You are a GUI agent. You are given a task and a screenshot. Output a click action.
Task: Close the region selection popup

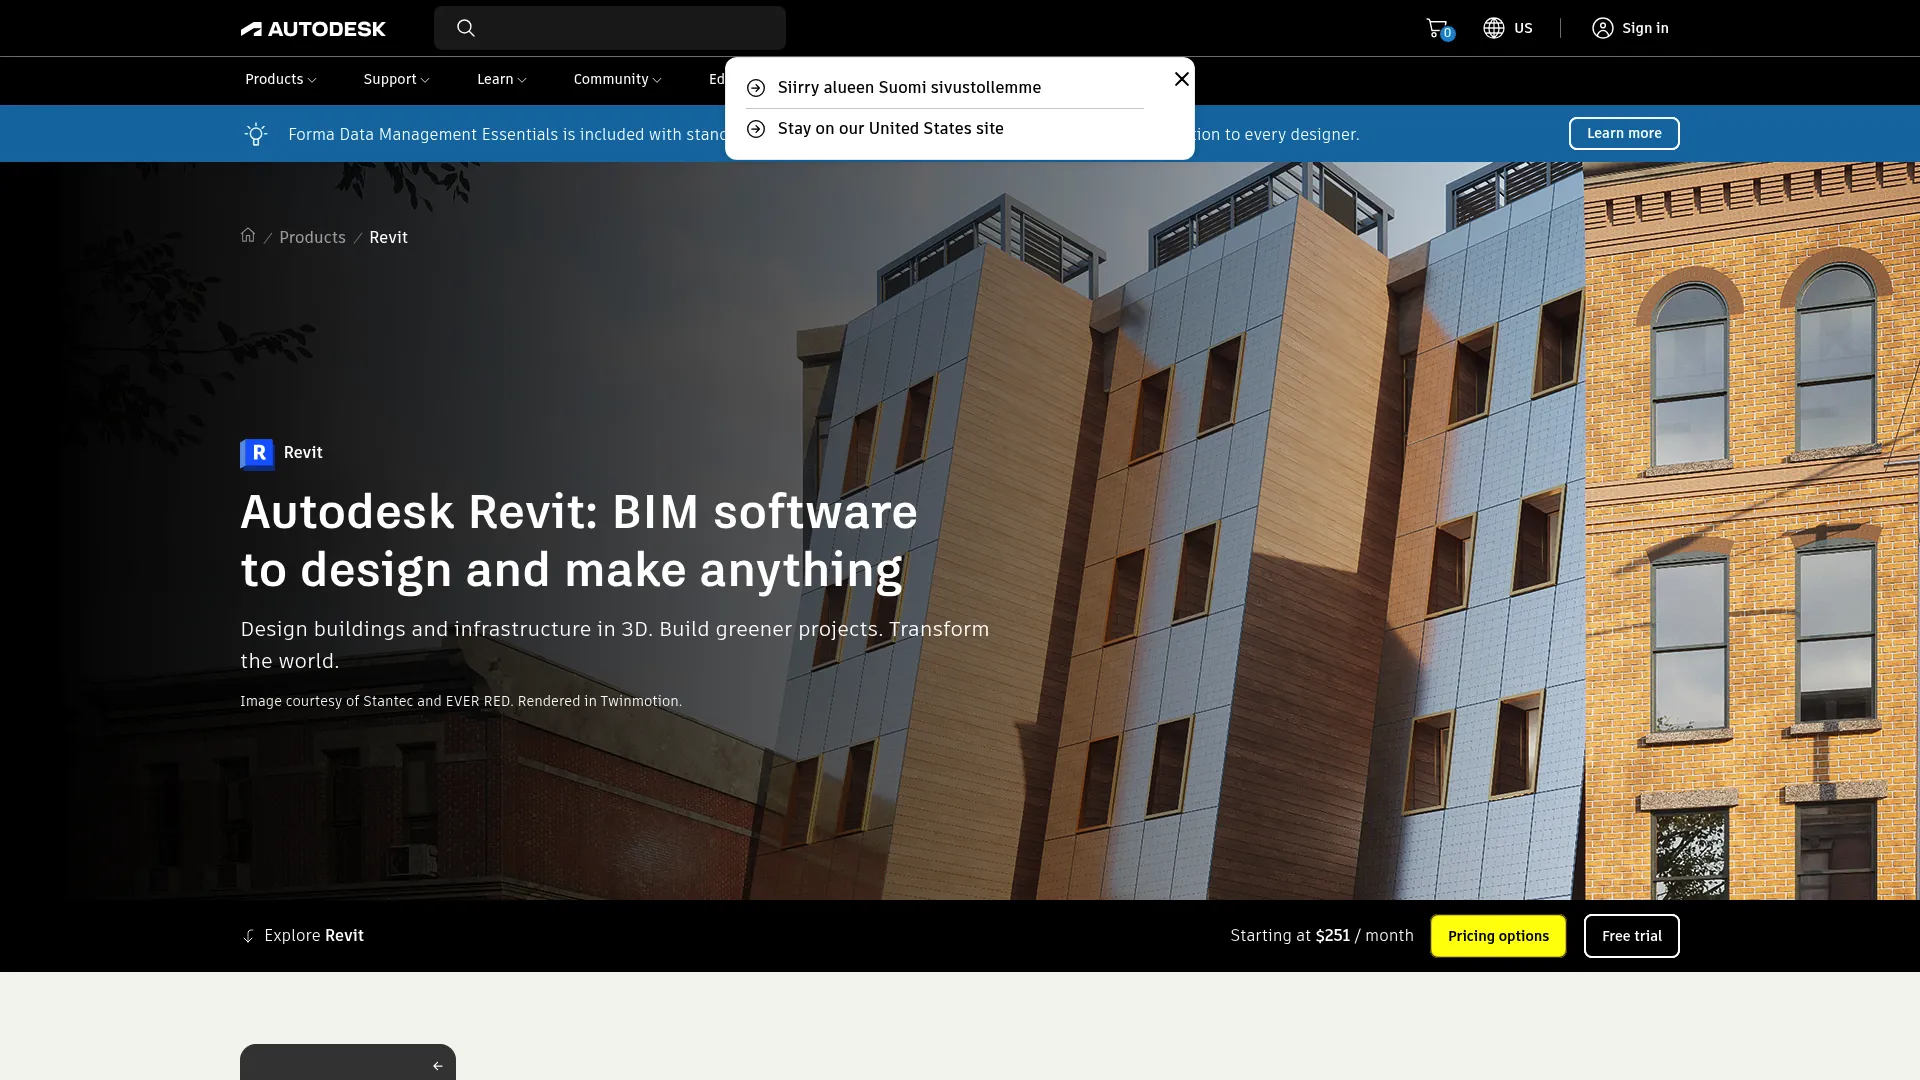click(x=1182, y=79)
